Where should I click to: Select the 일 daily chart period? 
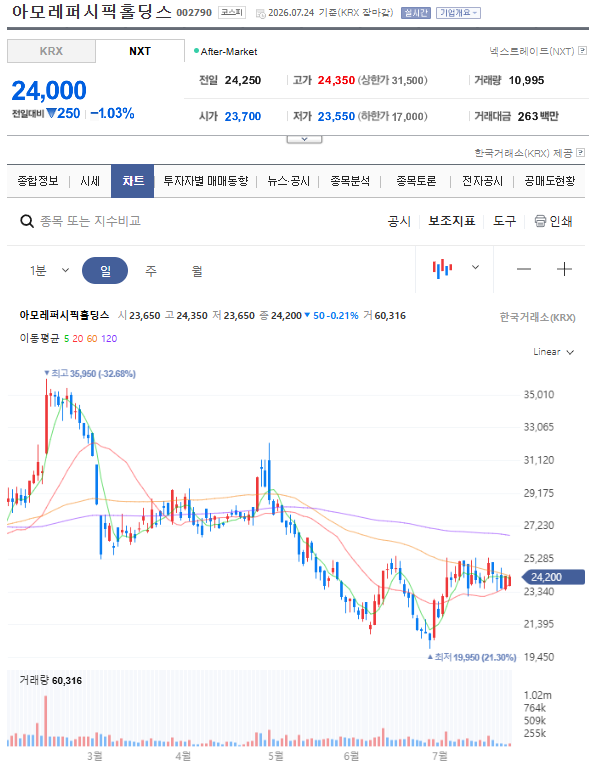point(105,271)
